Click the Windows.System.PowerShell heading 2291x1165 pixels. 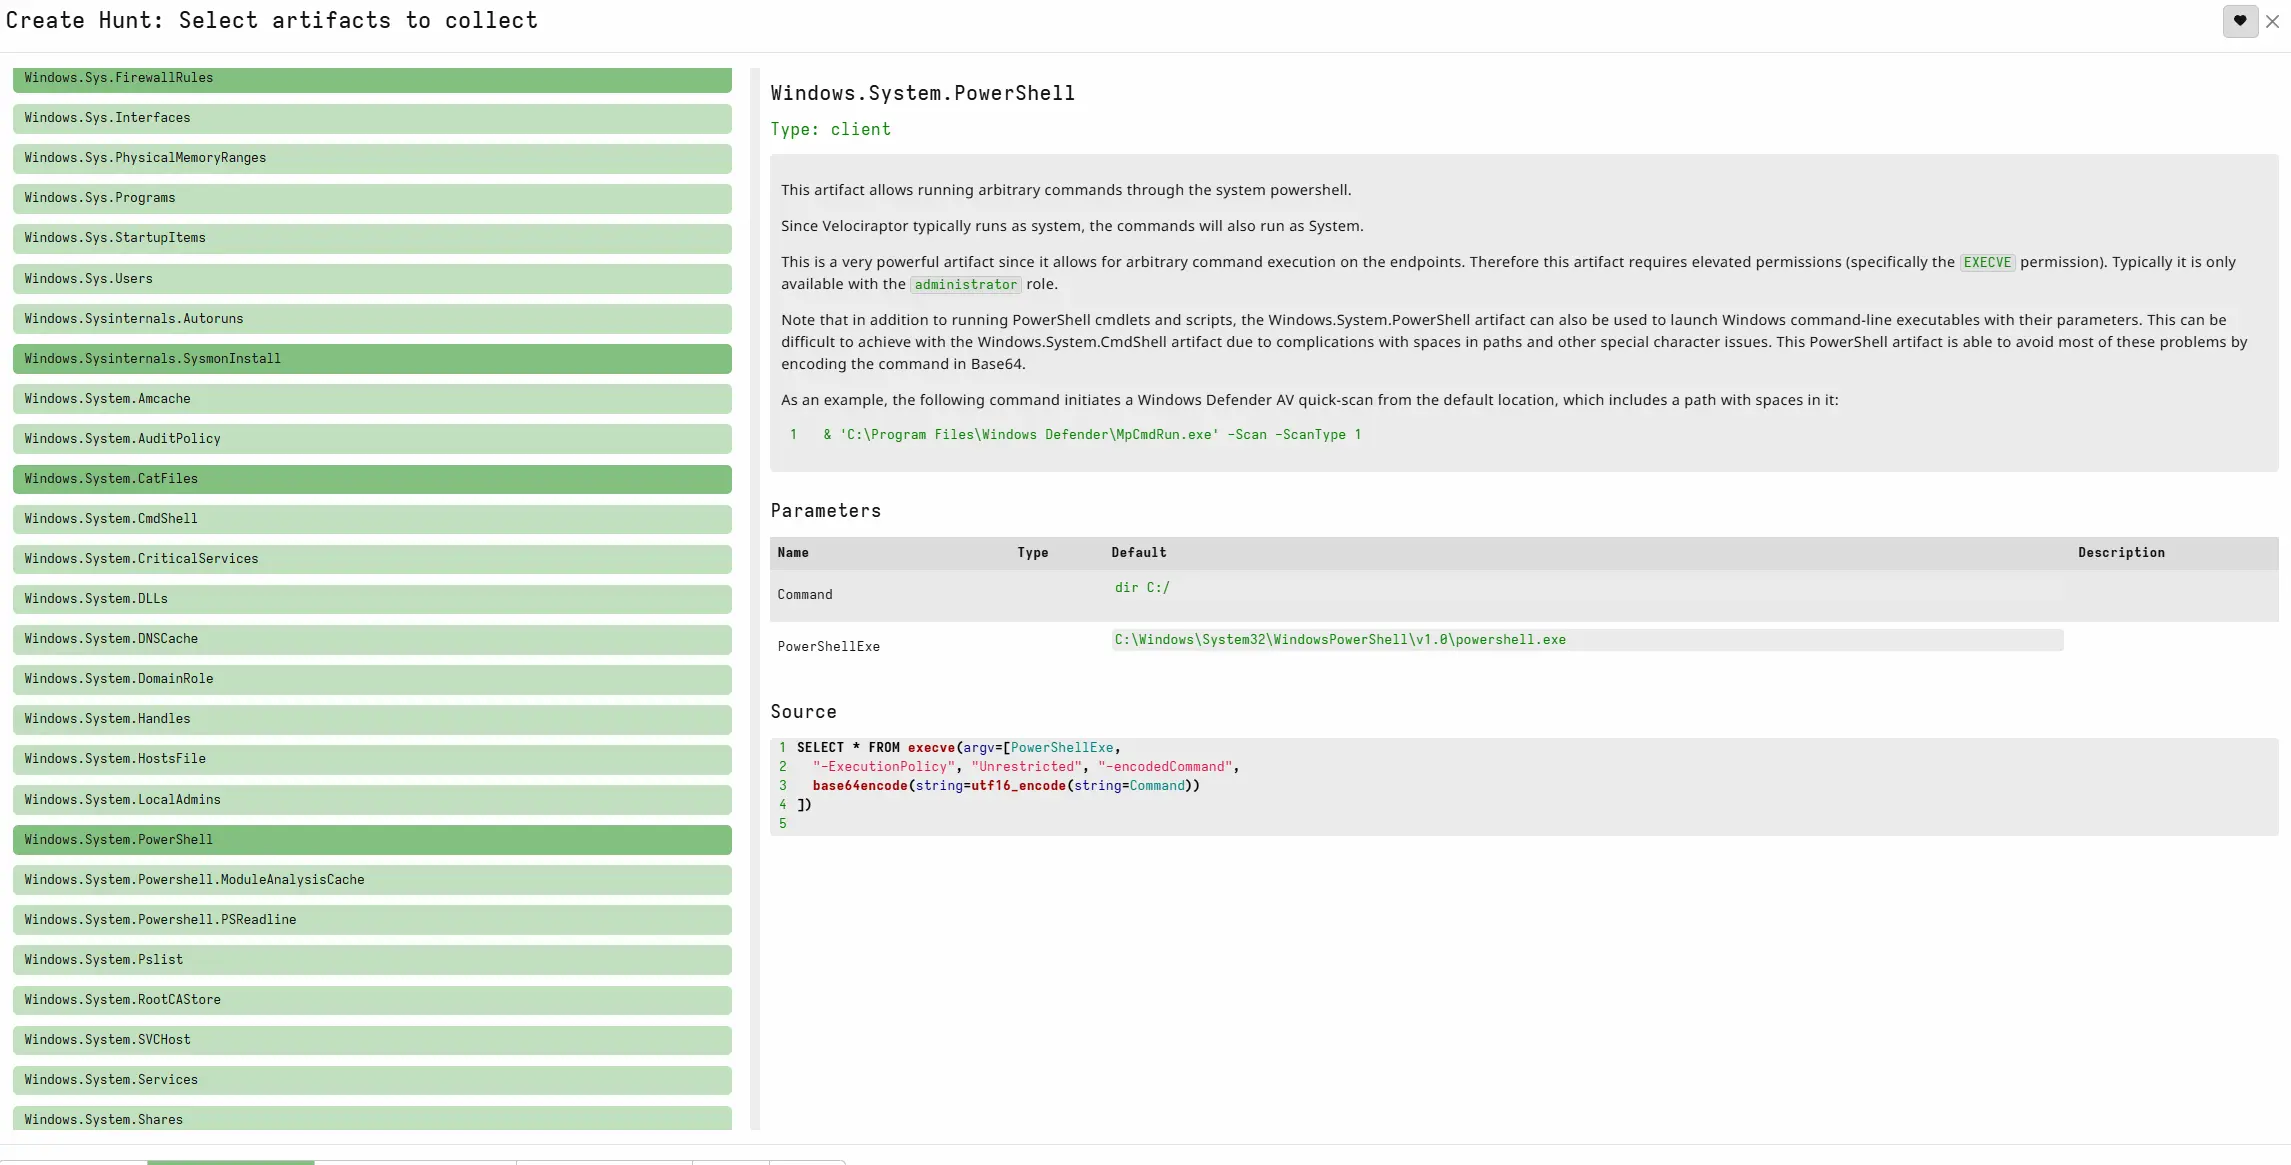click(x=922, y=93)
